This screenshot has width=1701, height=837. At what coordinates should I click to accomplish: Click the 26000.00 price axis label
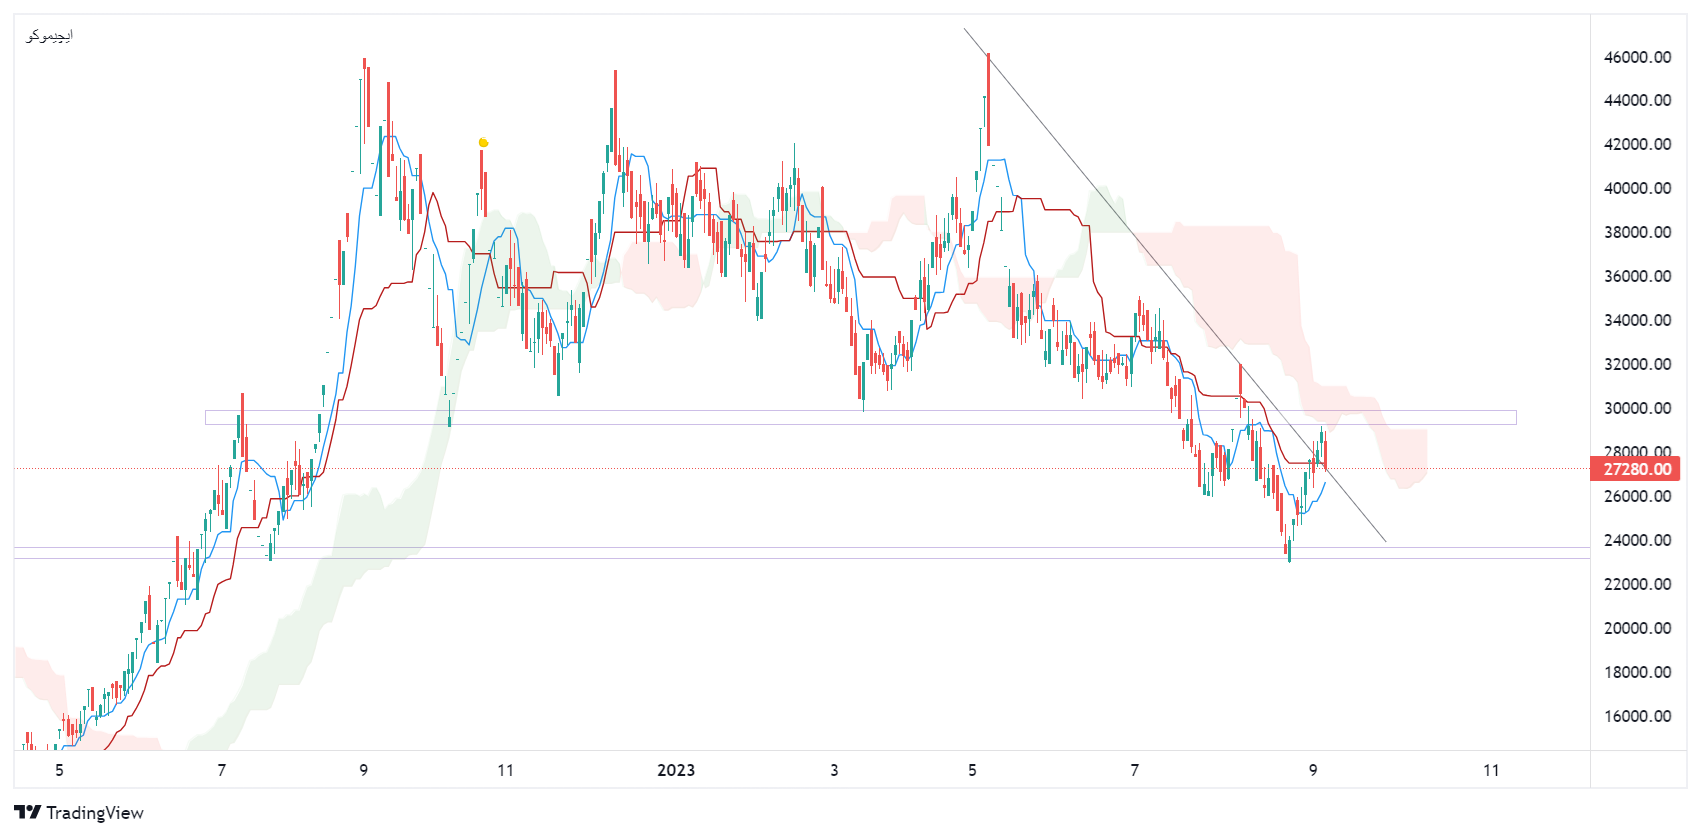pos(1637,496)
